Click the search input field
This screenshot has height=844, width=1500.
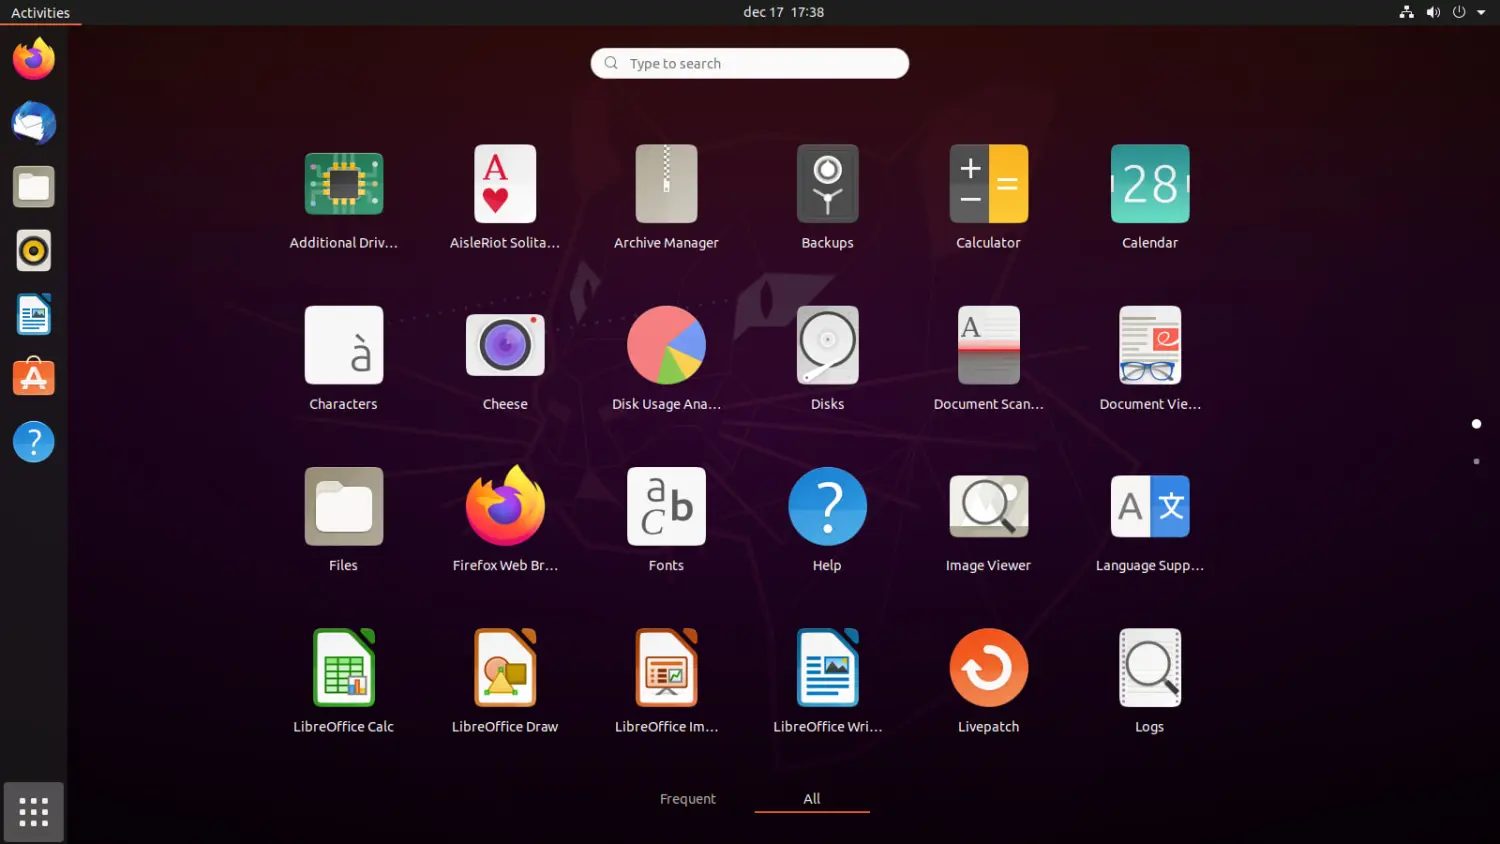pyautogui.click(x=749, y=63)
